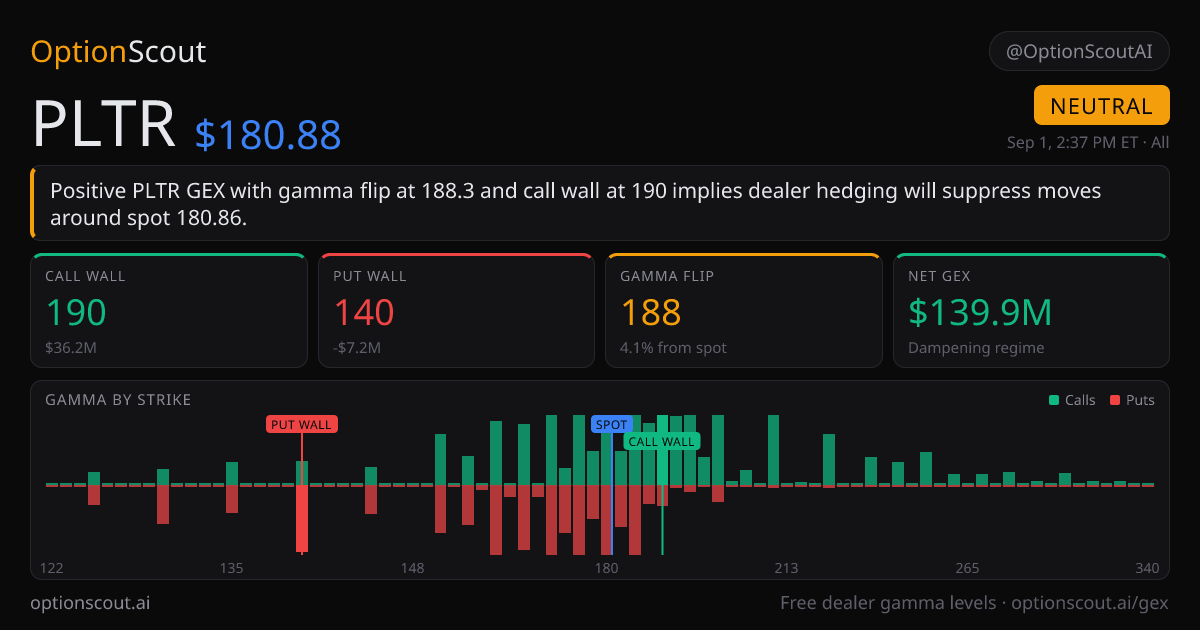The width and height of the screenshot is (1200, 630).
Task: Select the Gamma Flip 188 card
Action: (x=744, y=311)
